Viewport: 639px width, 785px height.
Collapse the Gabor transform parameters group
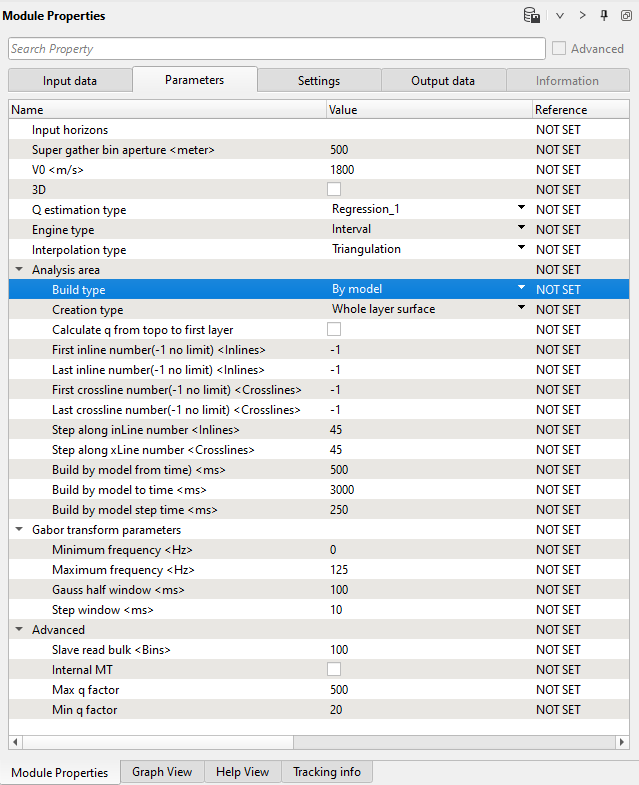click(x=20, y=529)
